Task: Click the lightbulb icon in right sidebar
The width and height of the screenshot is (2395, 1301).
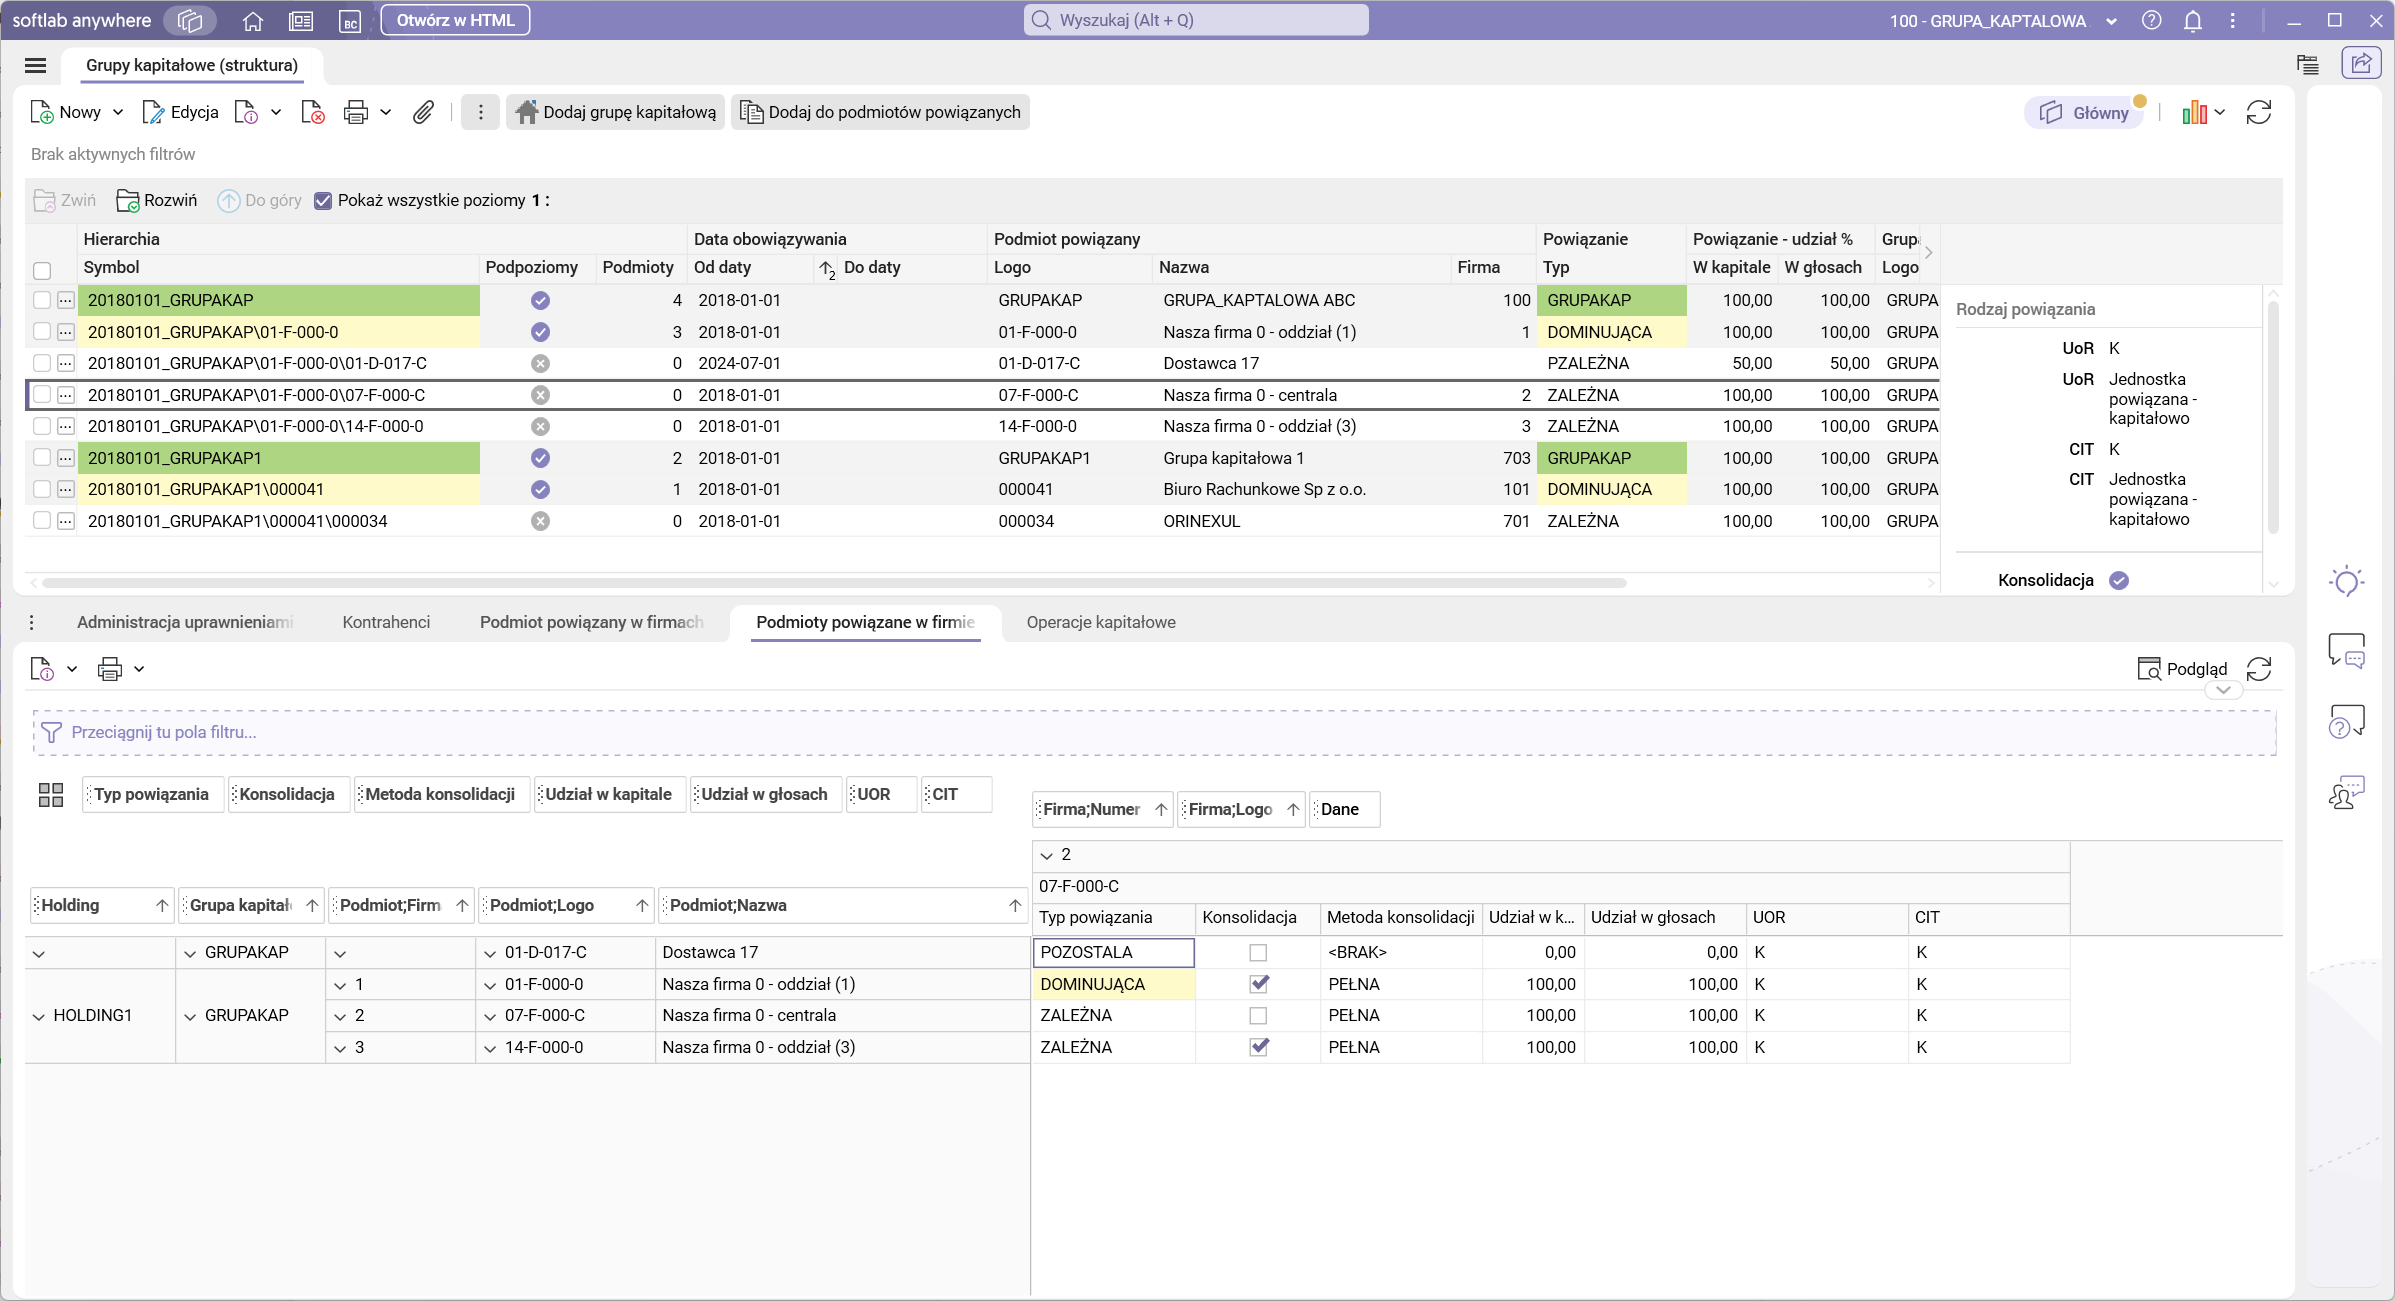Action: [x=2345, y=581]
